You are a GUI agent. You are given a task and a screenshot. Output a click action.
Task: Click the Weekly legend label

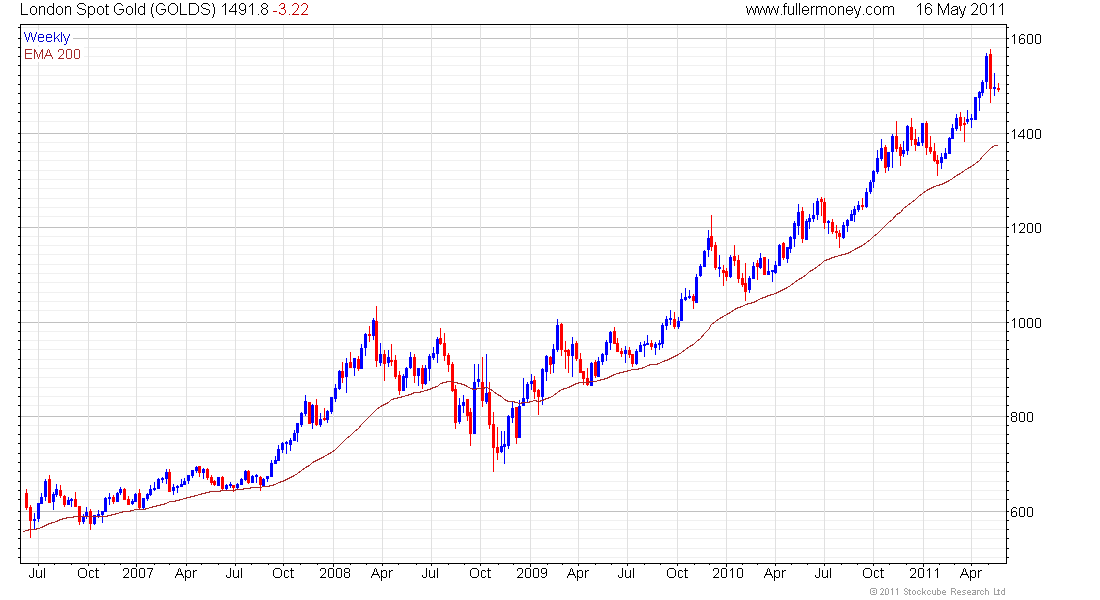click(47, 37)
